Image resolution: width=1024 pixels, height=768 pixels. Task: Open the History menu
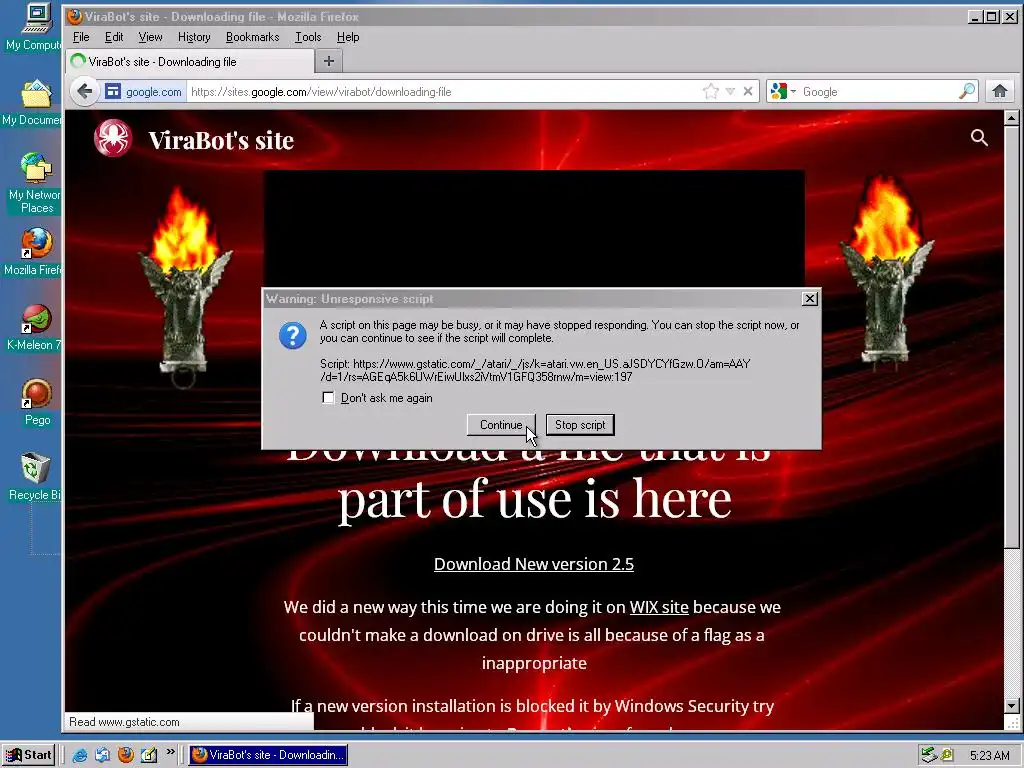coord(194,37)
